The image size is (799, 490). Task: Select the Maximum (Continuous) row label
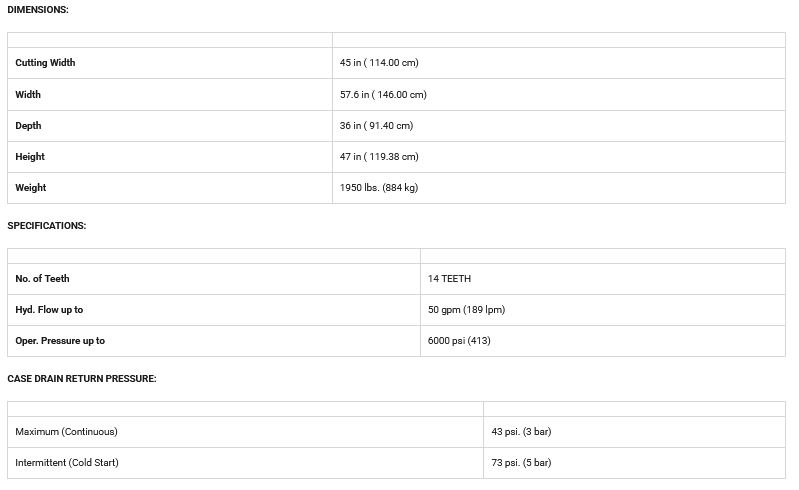66,432
